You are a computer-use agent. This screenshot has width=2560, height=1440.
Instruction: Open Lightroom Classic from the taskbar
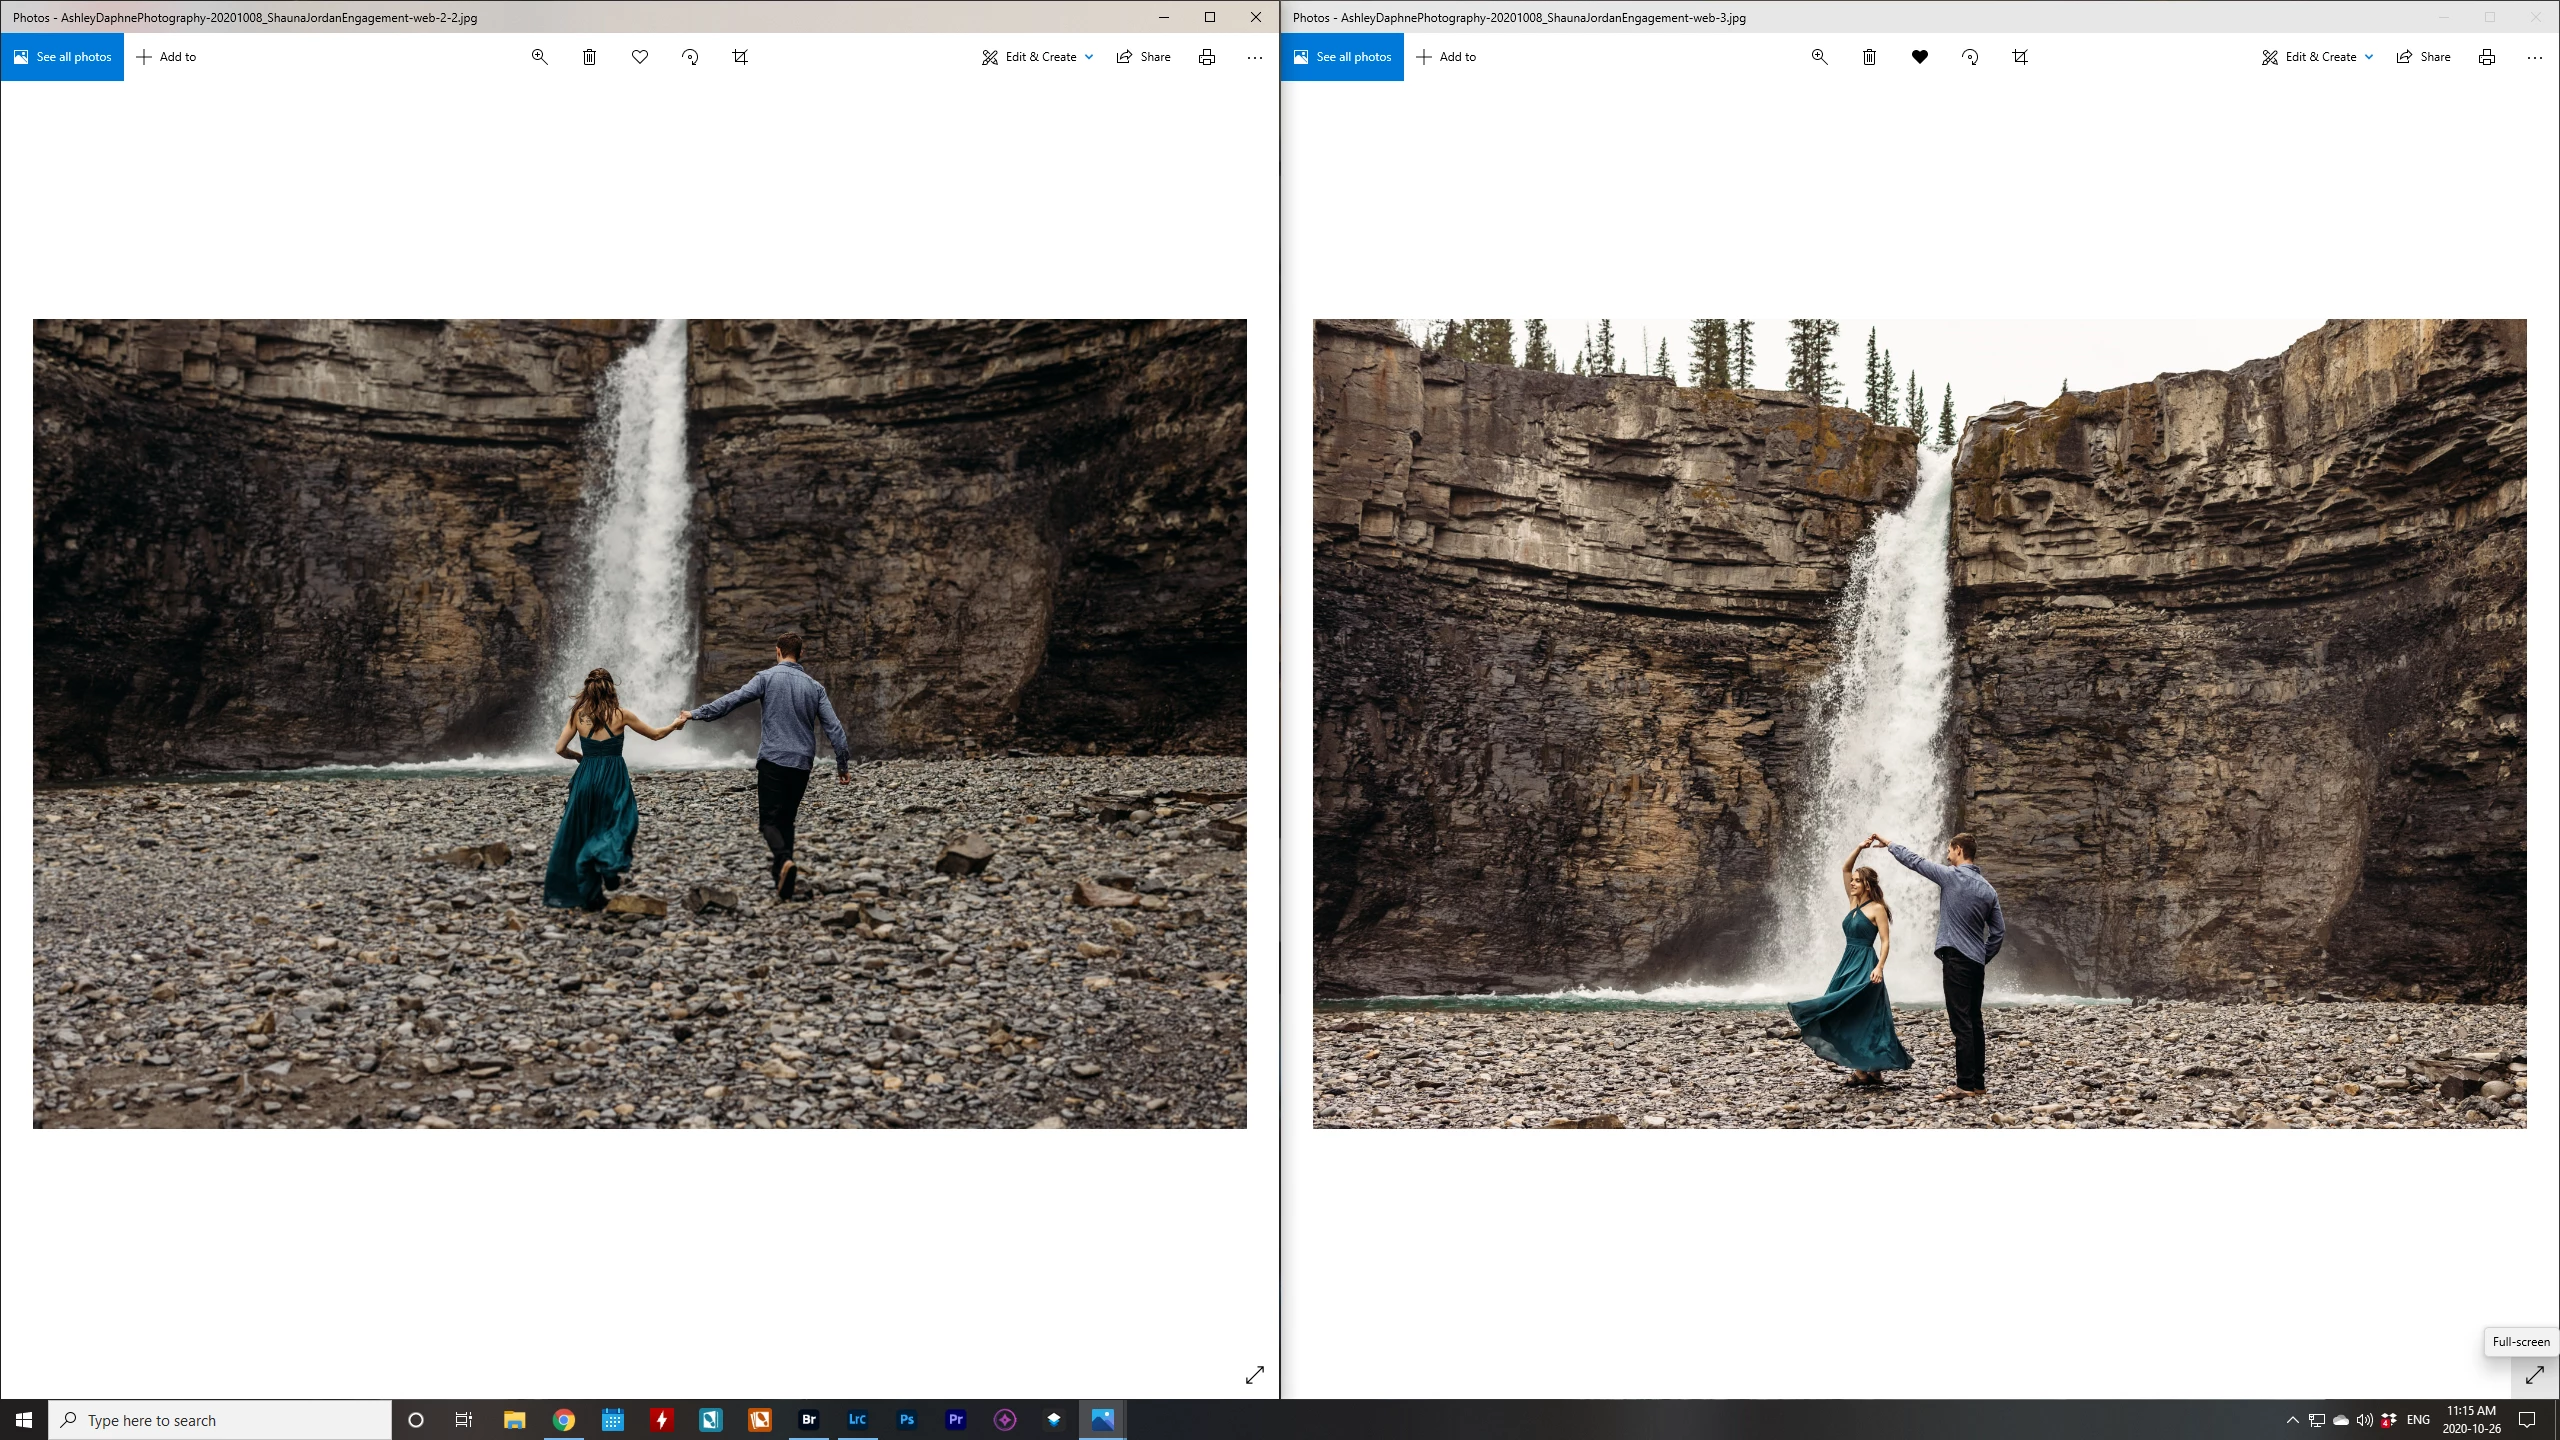point(857,1419)
